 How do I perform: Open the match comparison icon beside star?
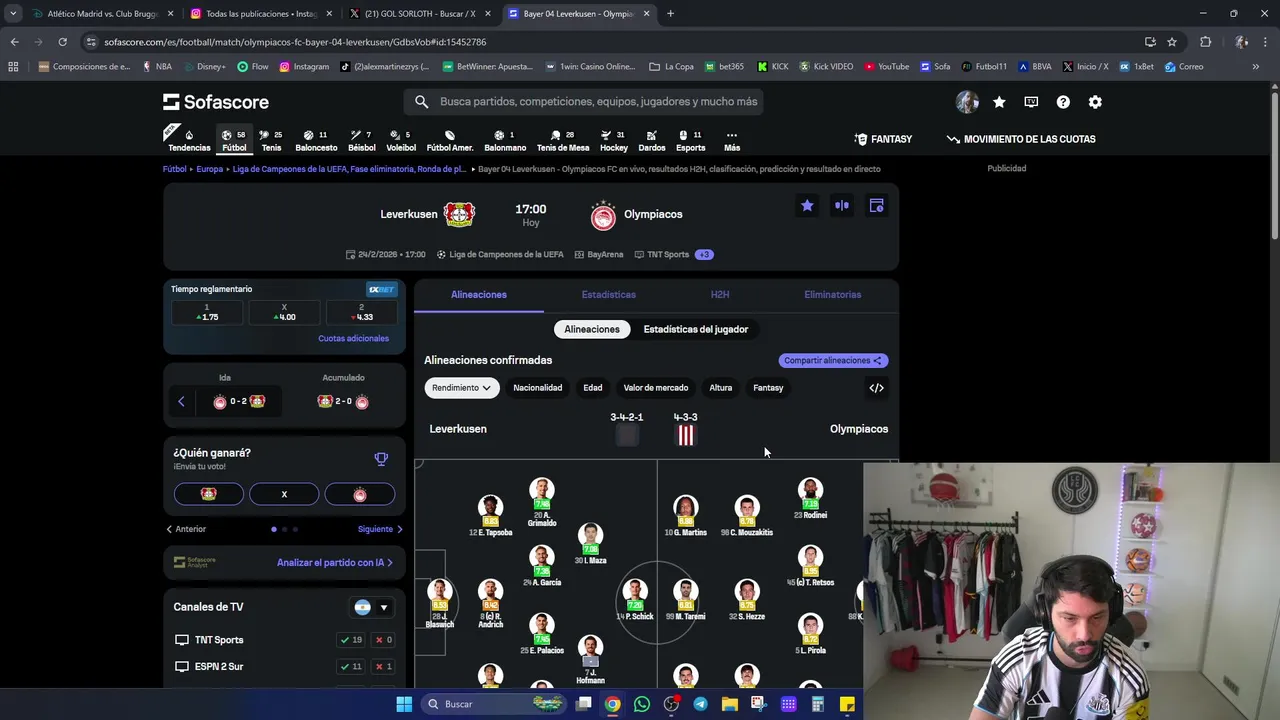click(x=842, y=206)
